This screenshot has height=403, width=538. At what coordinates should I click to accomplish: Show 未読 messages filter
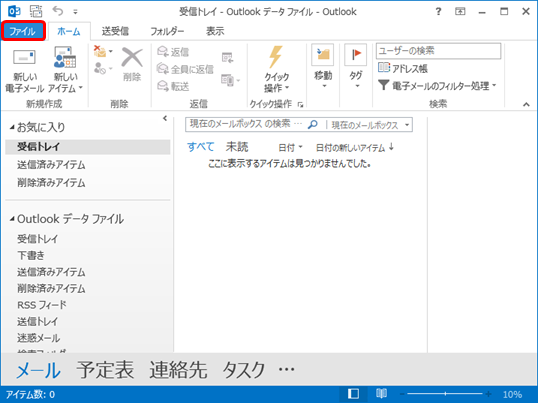tap(237, 147)
